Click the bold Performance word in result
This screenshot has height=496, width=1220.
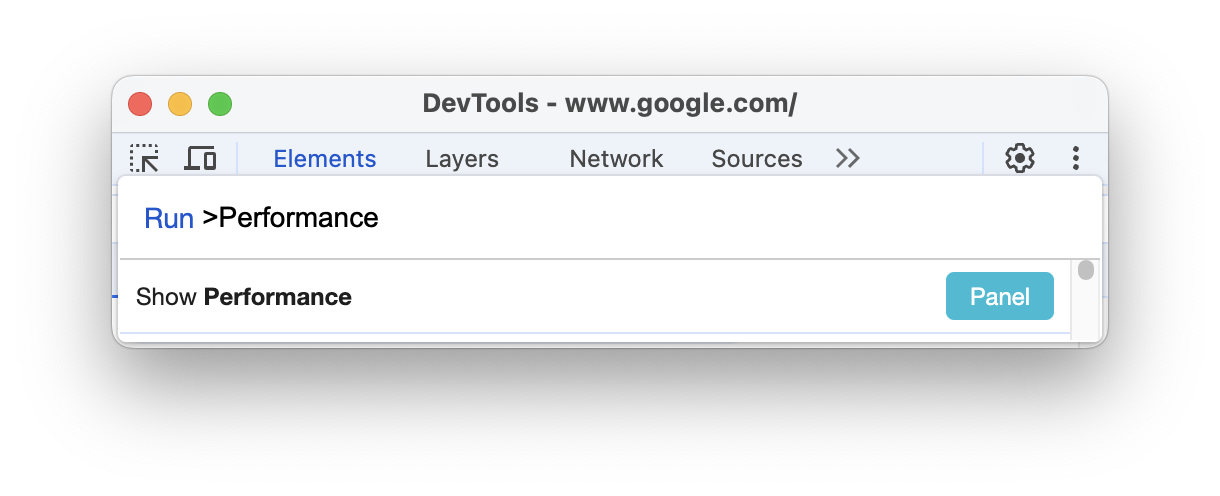(x=278, y=297)
